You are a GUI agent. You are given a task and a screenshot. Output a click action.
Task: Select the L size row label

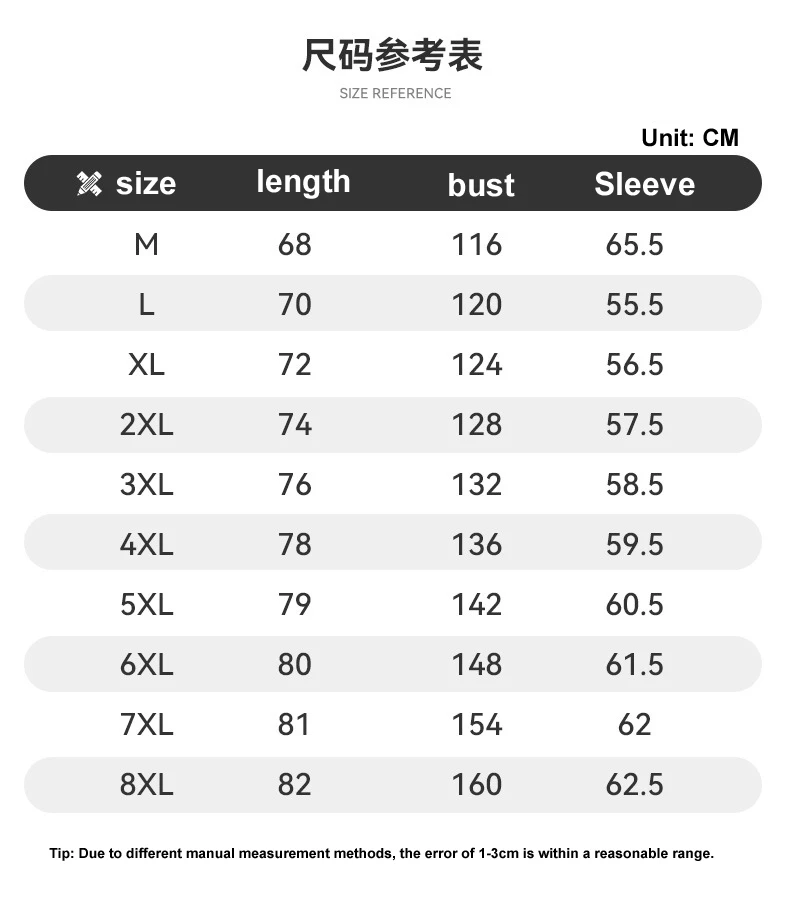click(146, 304)
